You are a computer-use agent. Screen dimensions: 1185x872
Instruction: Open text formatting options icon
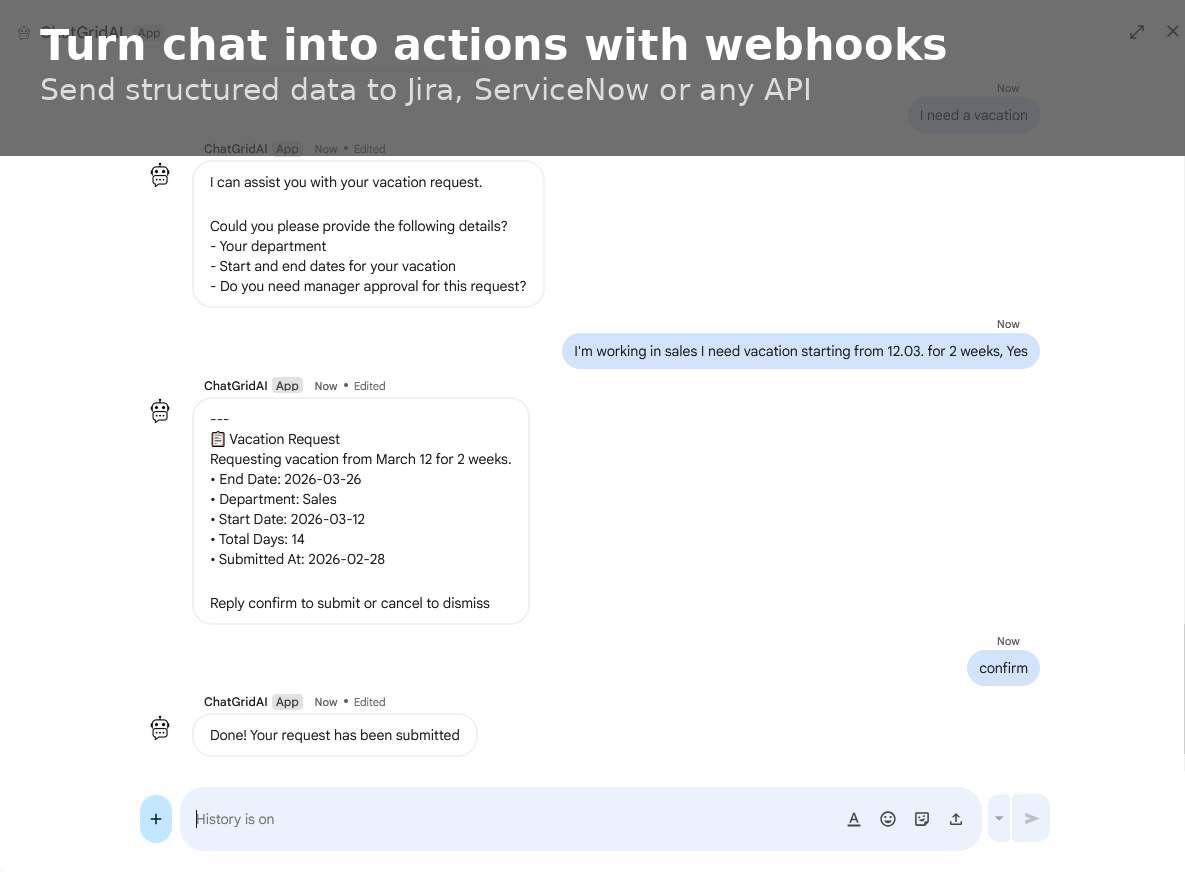point(854,819)
